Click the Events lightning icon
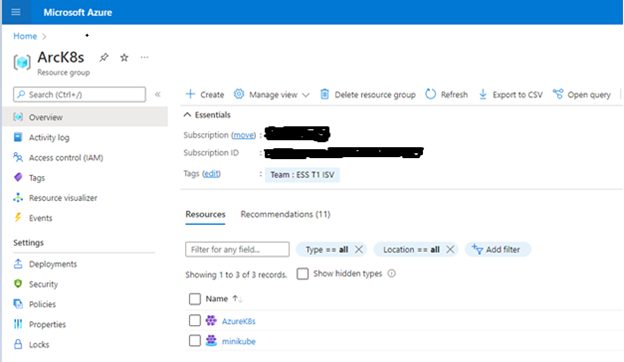Screen dimensions: 624x362 point(18,218)
